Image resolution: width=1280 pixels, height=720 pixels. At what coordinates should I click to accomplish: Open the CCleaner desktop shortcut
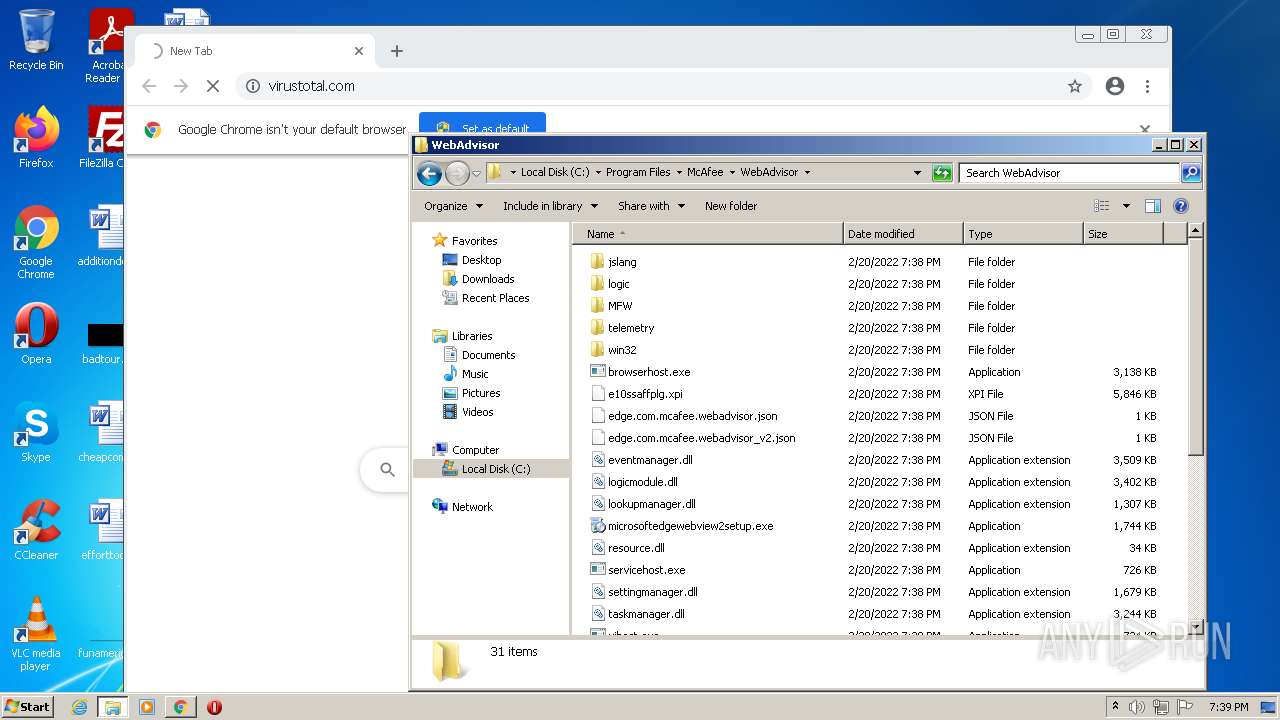point(36,530)
